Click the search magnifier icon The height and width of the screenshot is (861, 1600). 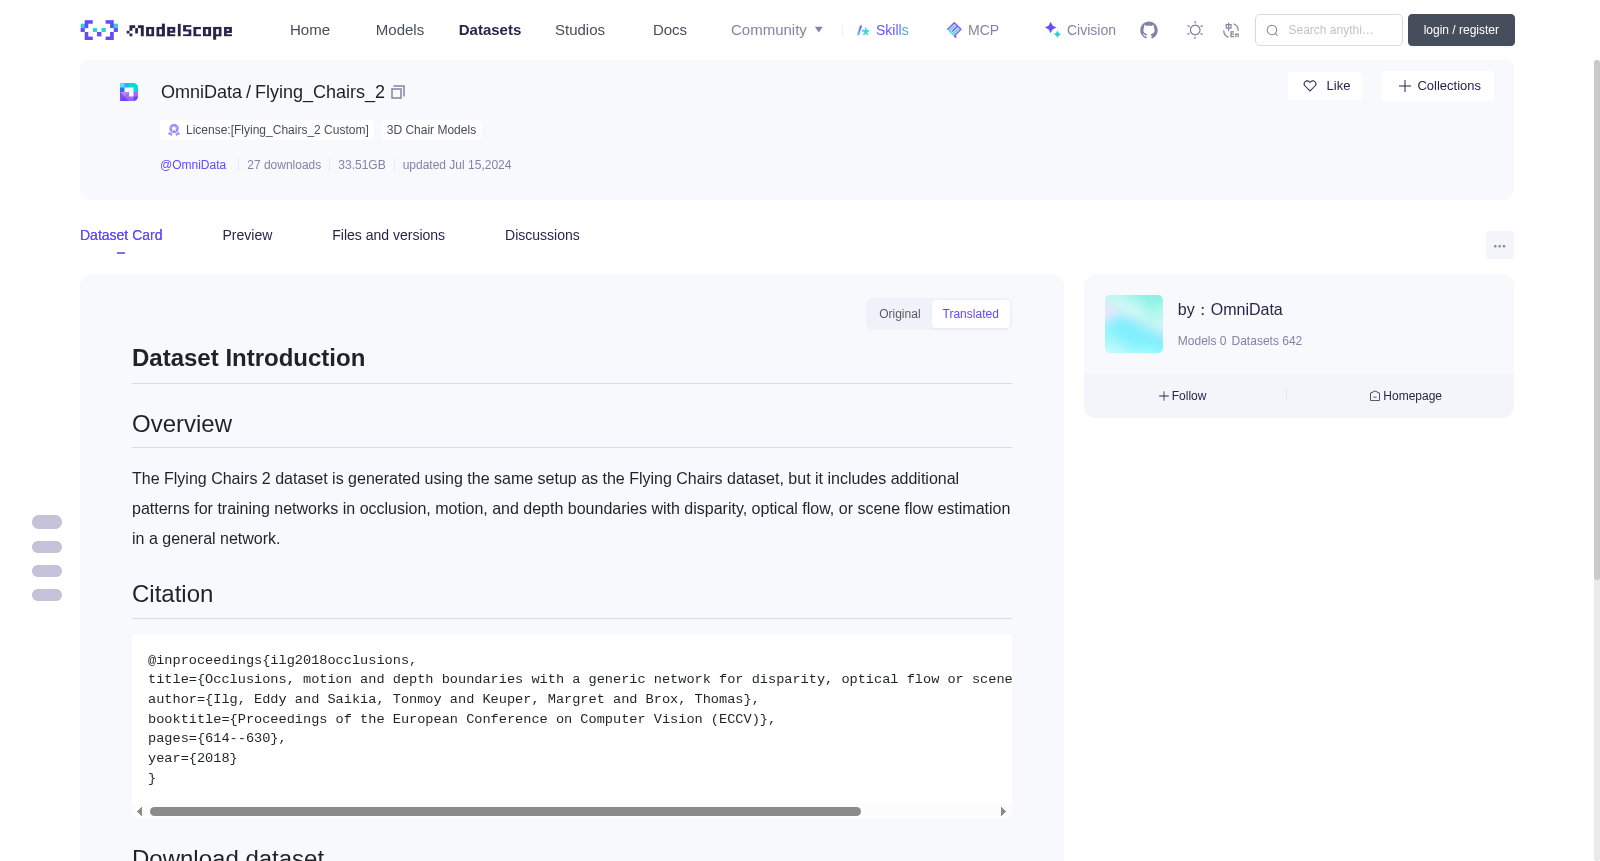pos(1272,30)
